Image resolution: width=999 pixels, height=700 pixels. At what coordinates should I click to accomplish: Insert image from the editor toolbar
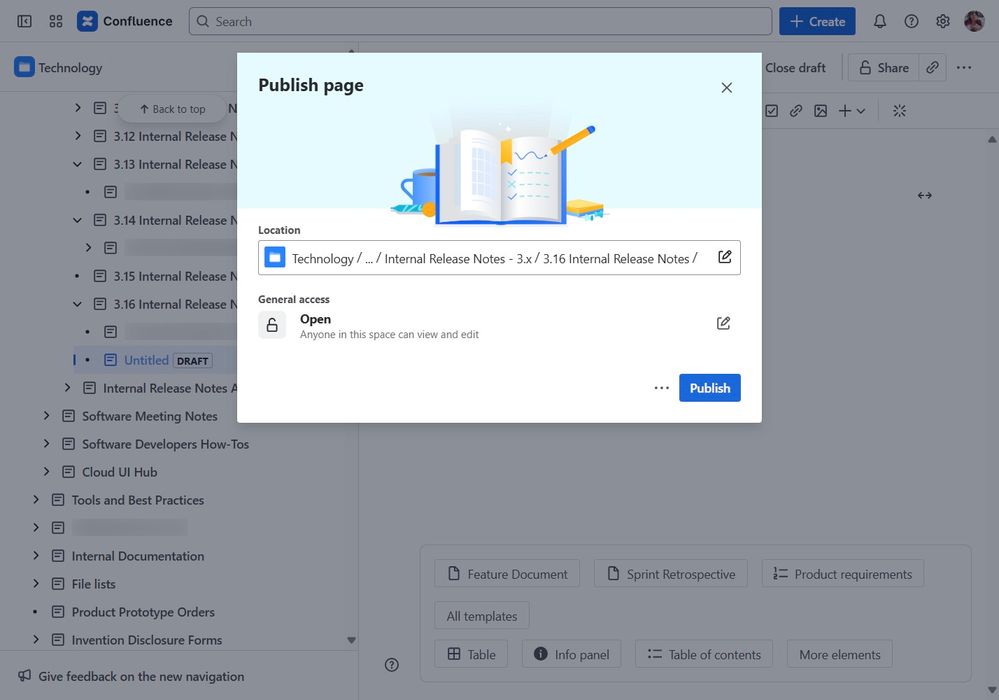coord(821,111)
